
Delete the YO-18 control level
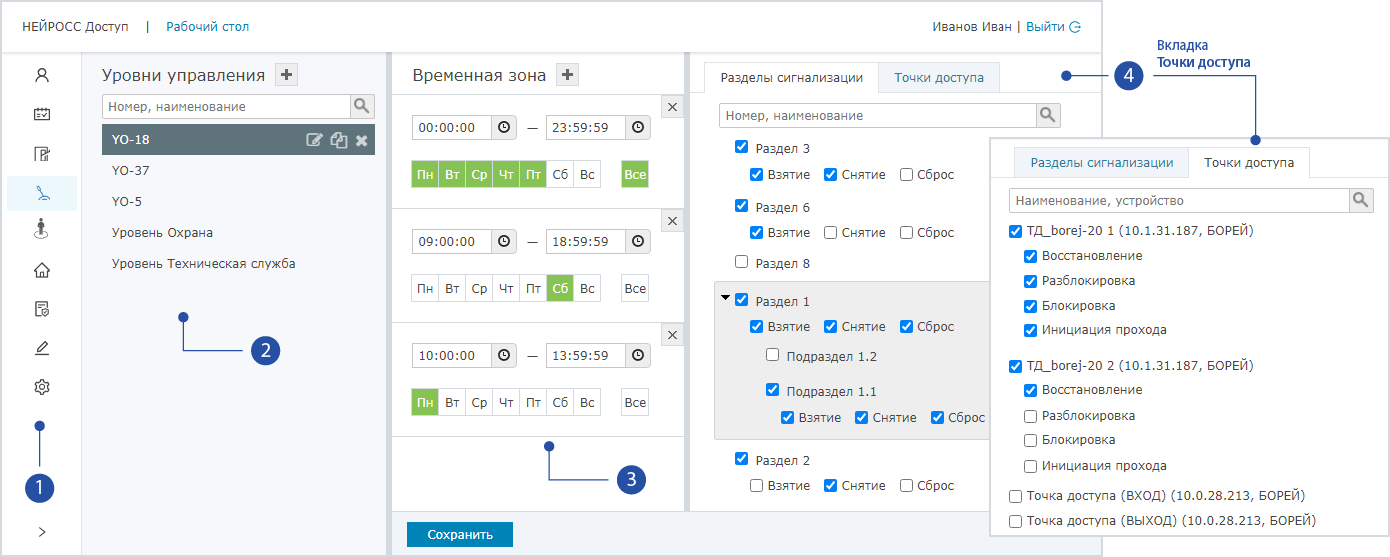click(362, 140)
